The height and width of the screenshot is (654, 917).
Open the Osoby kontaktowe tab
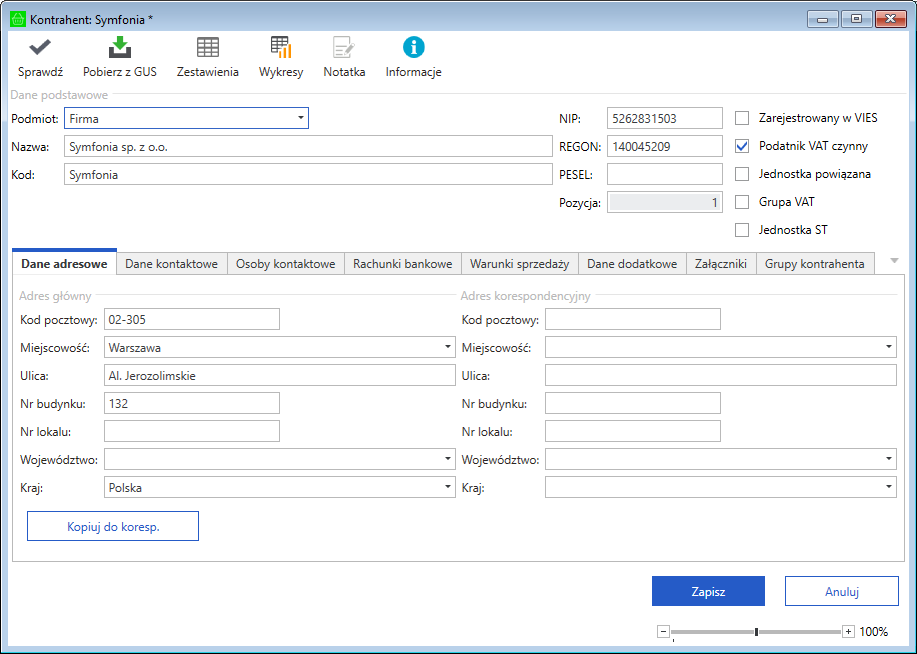click(285, 264)
